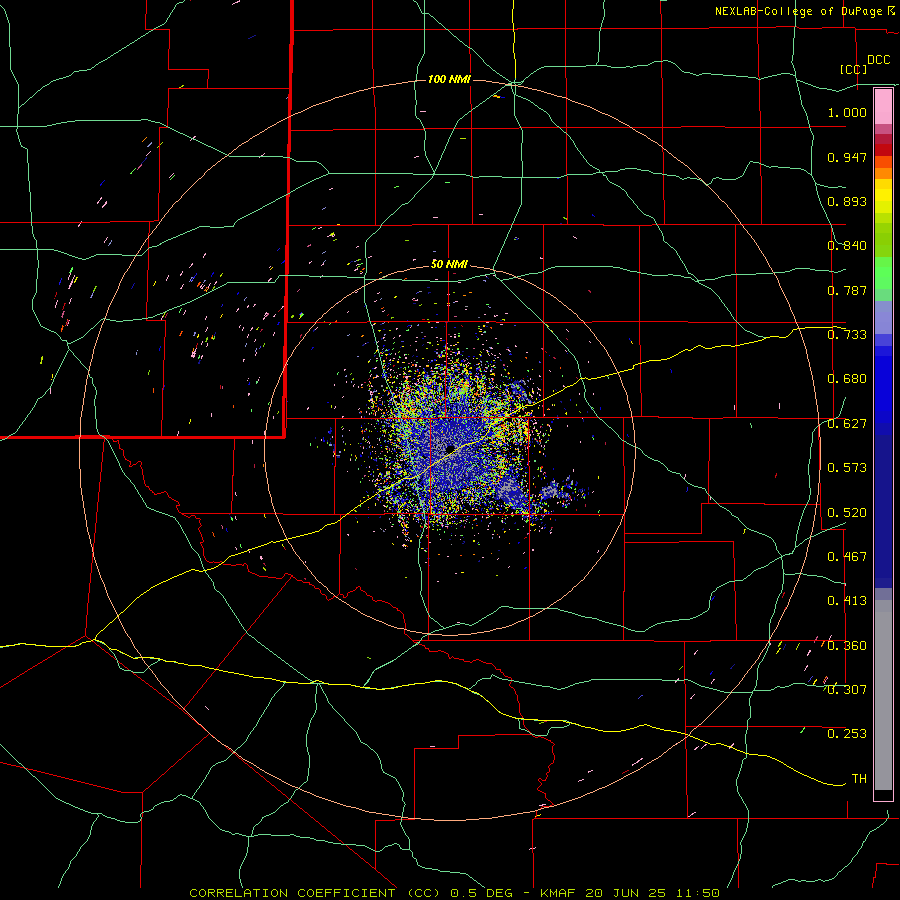Click the TH label at the scale bottom
This screenshot has width=900, height=900.
coord(859,779)
